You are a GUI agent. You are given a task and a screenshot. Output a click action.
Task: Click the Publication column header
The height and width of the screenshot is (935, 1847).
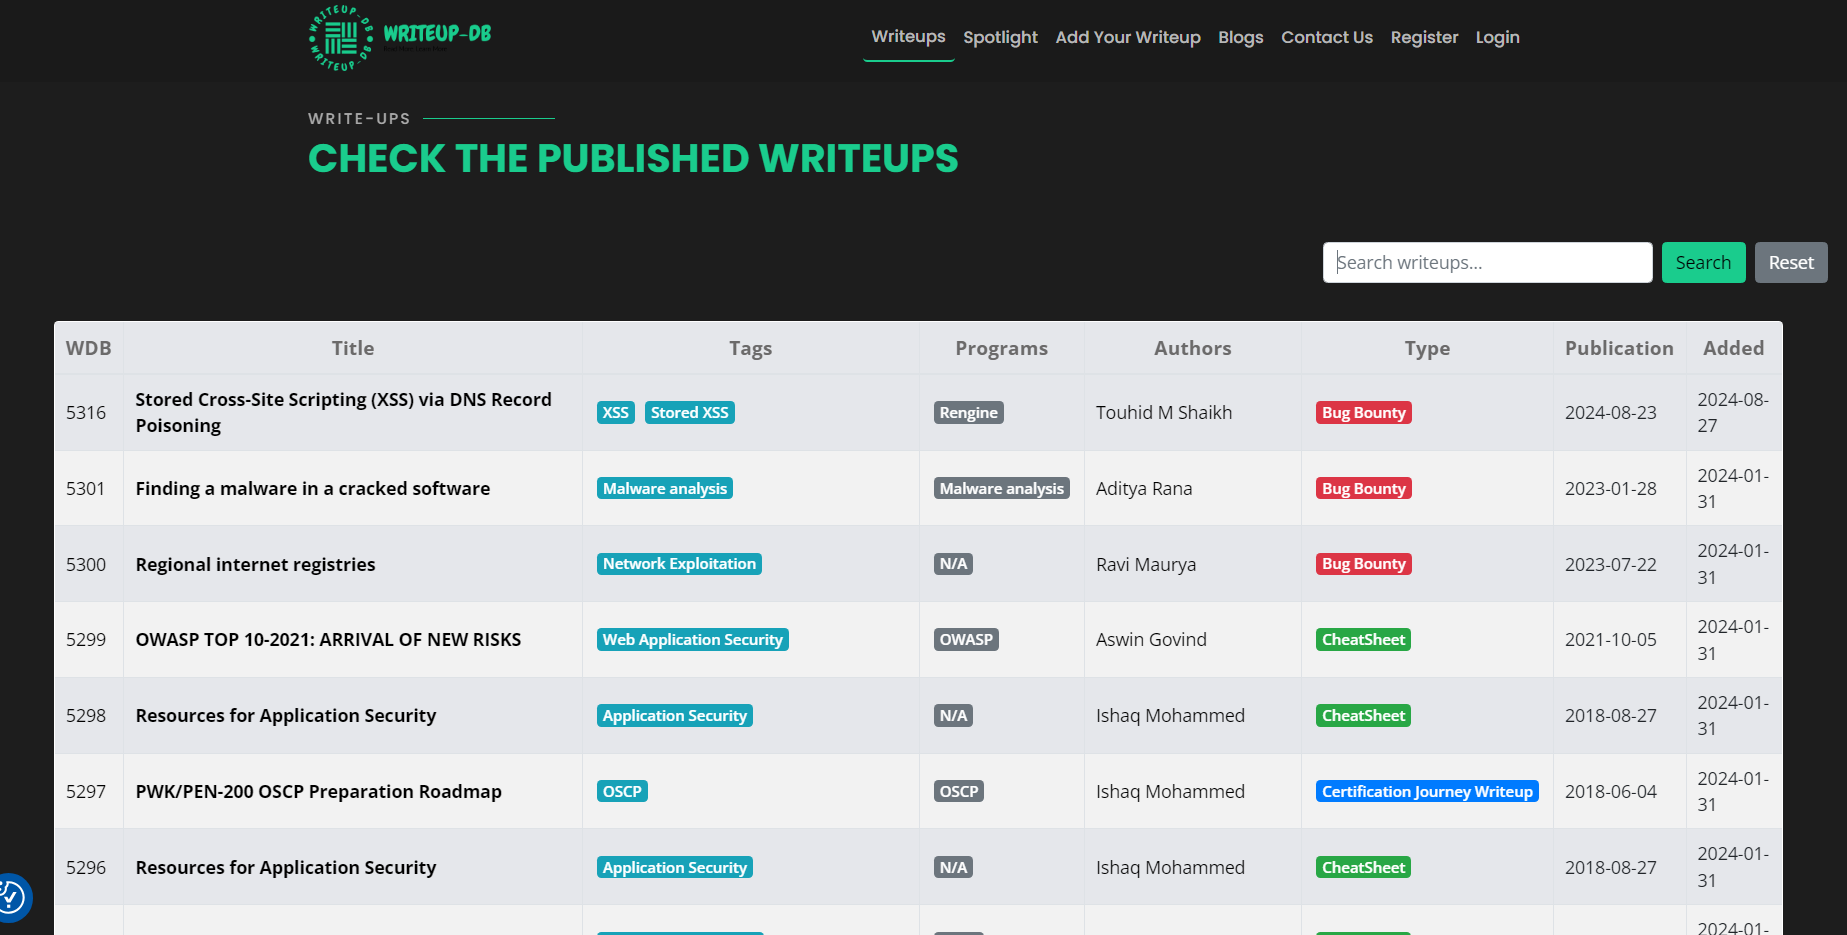[1619, 348]
